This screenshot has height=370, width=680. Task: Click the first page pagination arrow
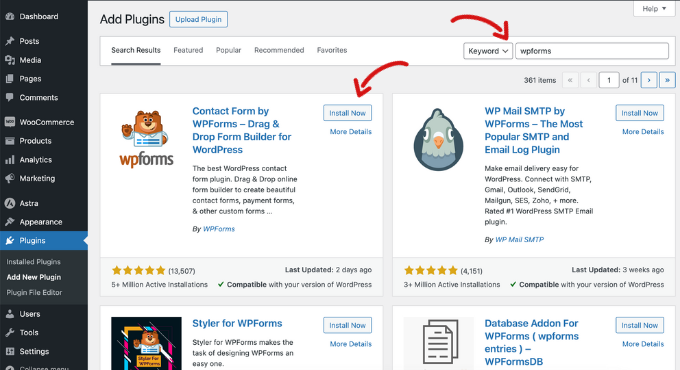pos(570,80)
